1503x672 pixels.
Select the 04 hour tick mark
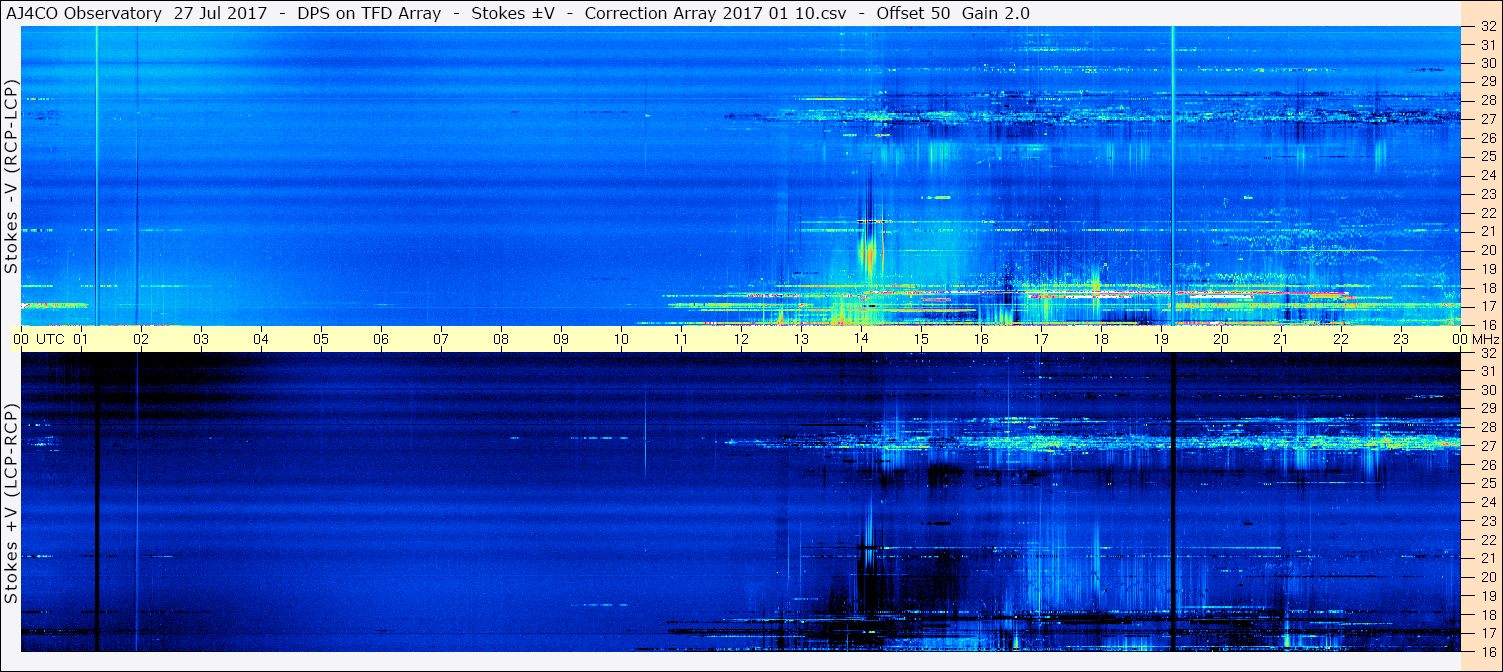click(x=261, y=339)
